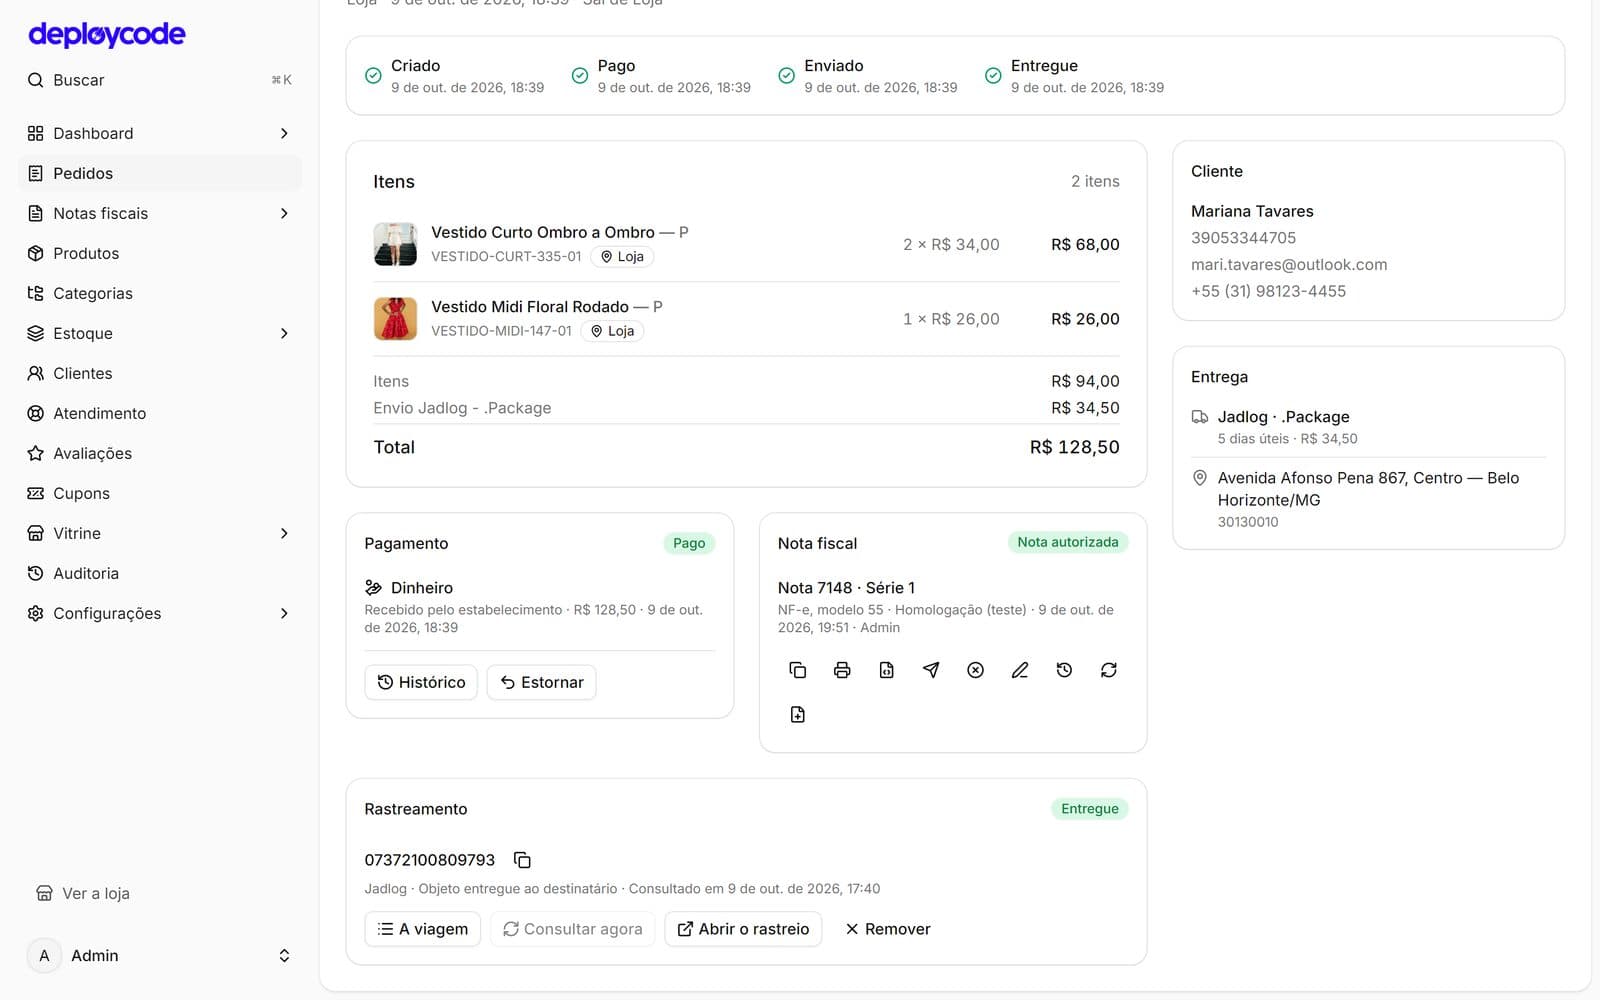Open Ver a loja link
This screenshot has width=1600, height=1000.
(83, 893)
